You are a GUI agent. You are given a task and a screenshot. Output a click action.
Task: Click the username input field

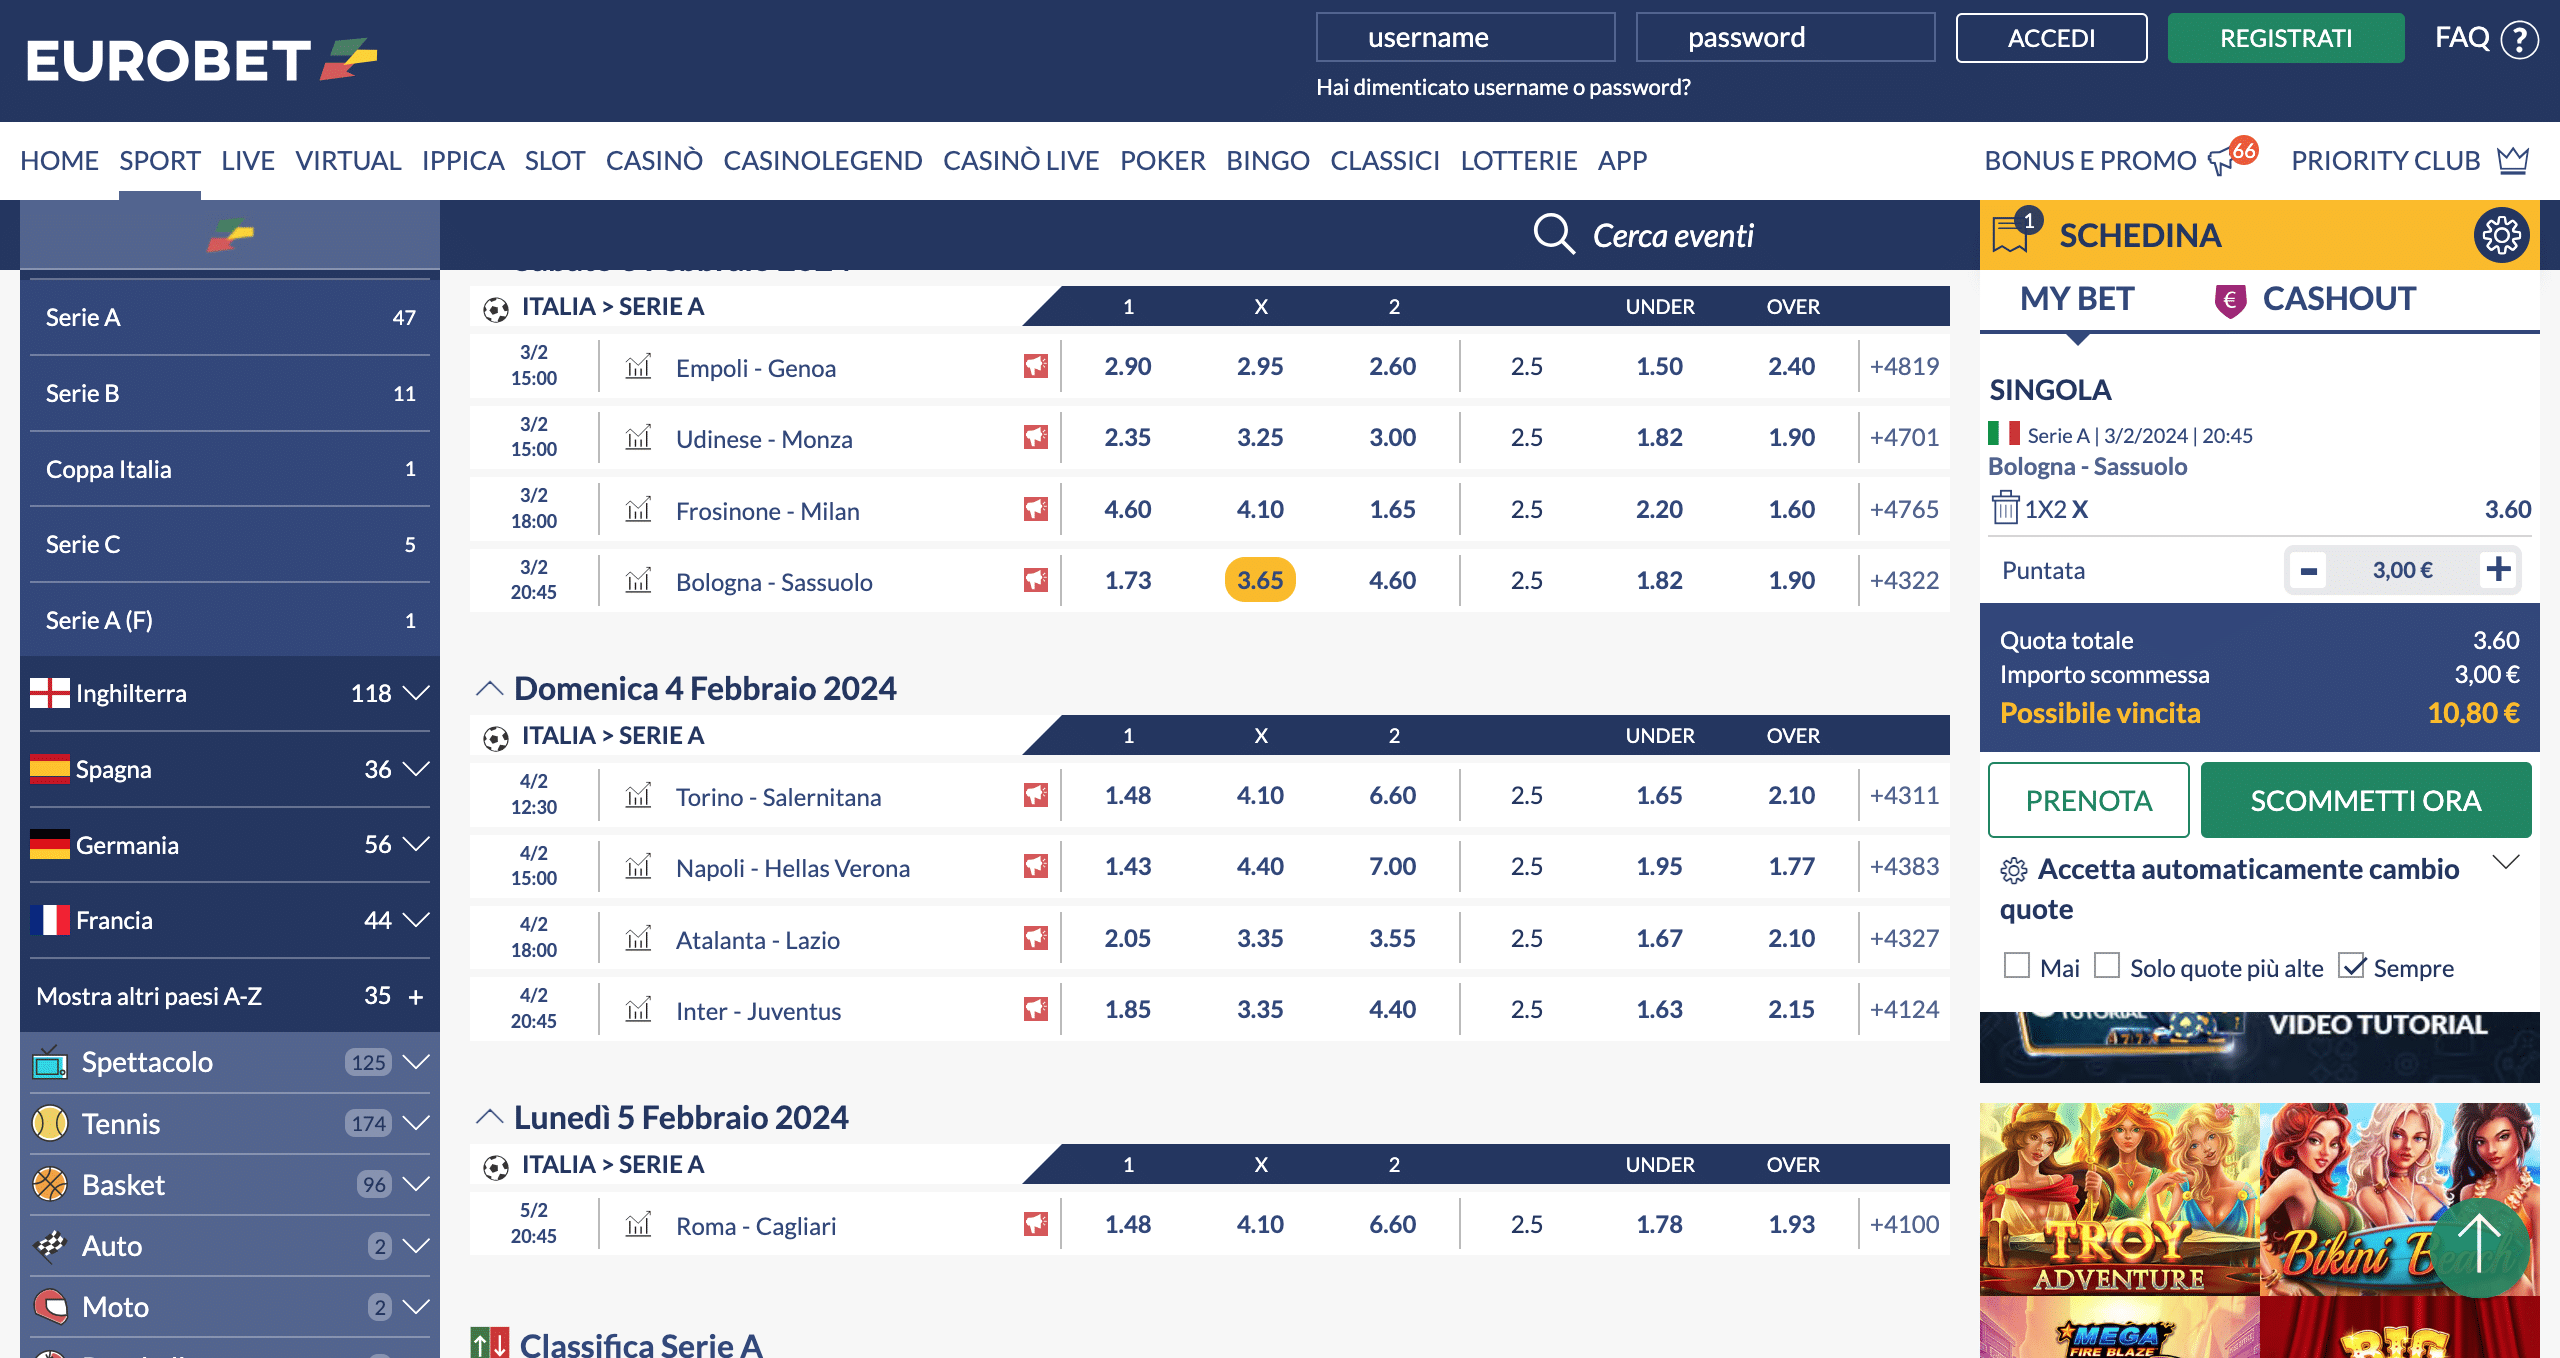point(1465,37)
